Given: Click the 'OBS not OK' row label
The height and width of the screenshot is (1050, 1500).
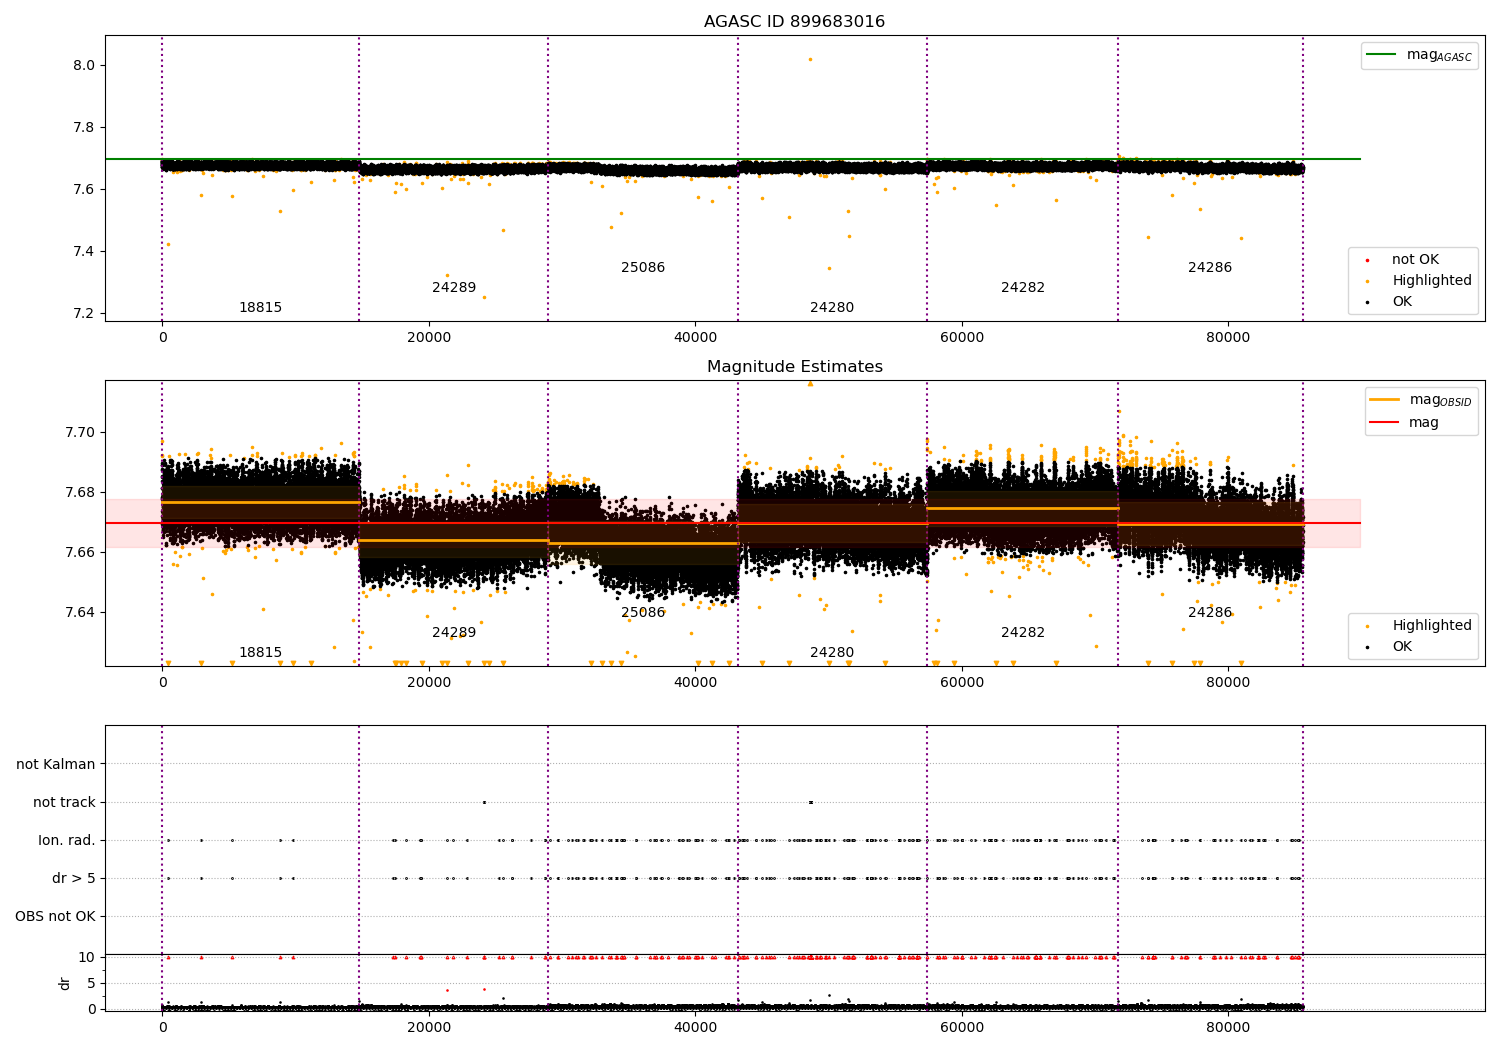Looking at the screenshot, I should tap(55, 917).
